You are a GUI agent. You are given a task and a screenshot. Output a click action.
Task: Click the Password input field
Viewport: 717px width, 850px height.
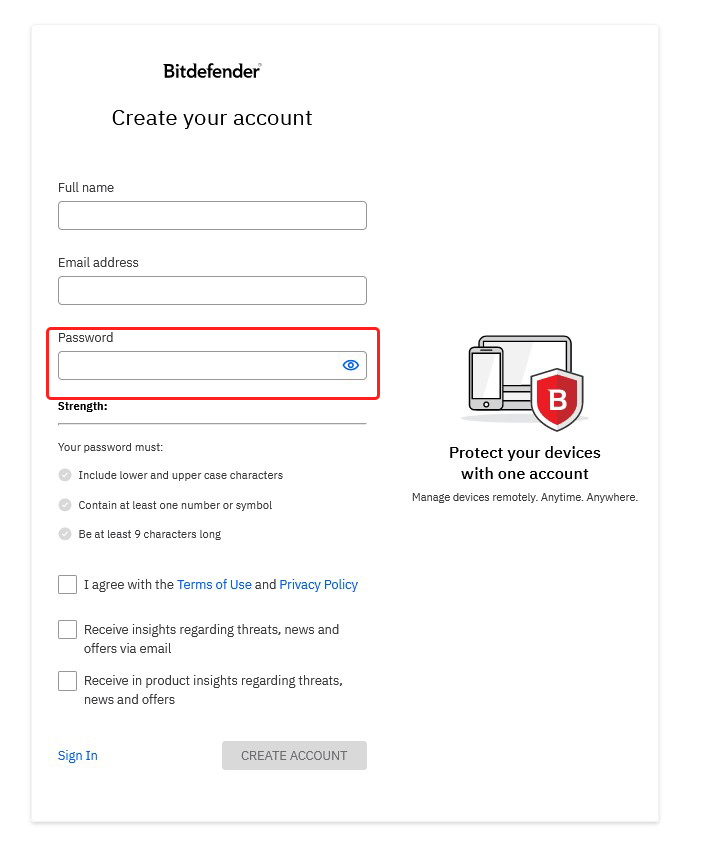point(212,365)
